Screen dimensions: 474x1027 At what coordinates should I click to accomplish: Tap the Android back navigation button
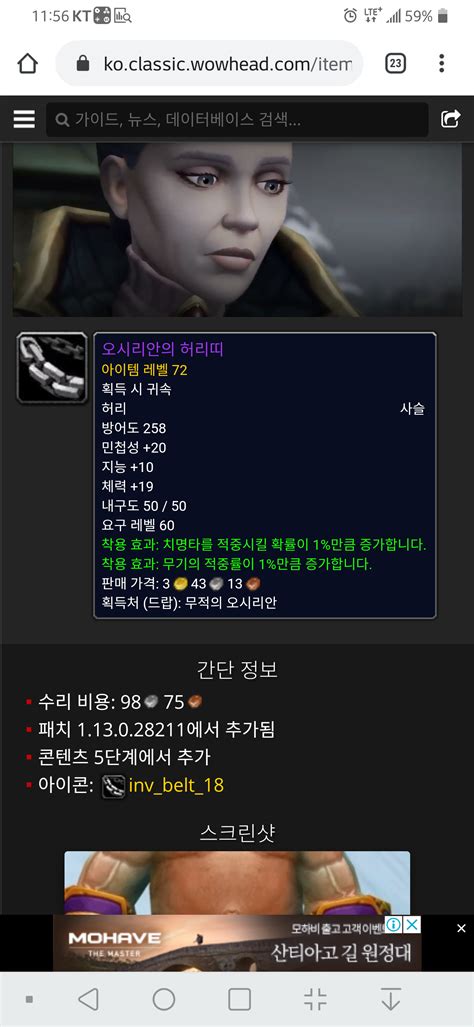[88, 999]
